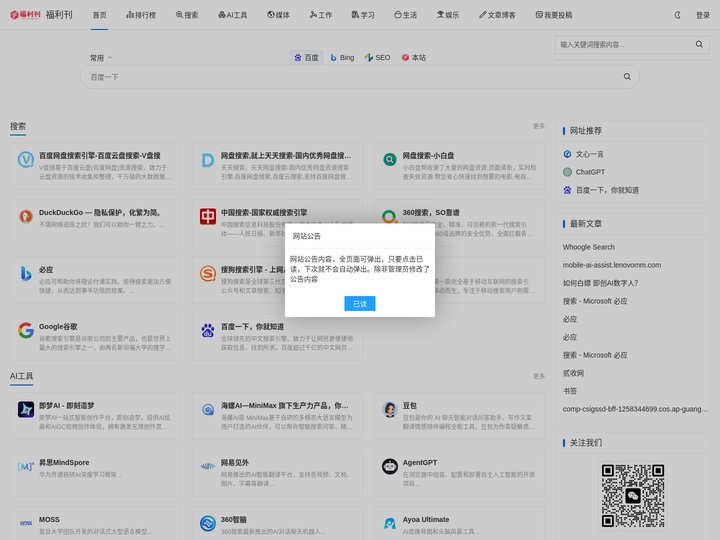Select the 百度 search engine option
Viewport: 720px width, 540px height.
point(306,57)
